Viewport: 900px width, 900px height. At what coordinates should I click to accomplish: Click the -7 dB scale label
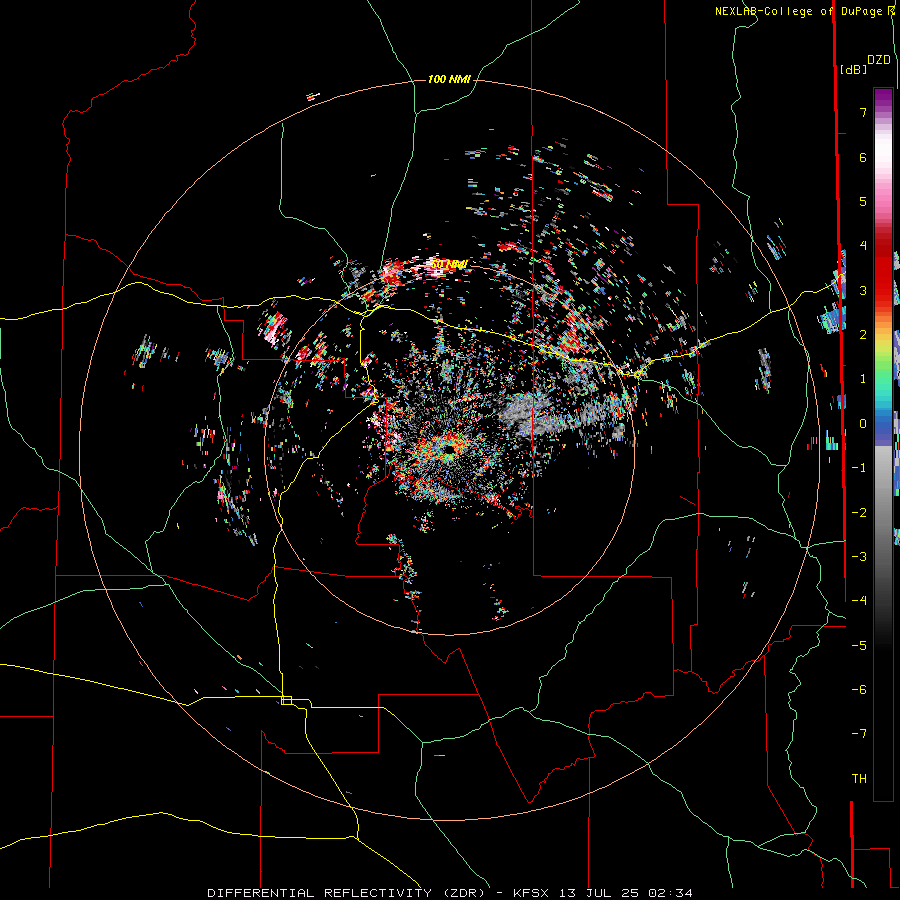tap(859, 734)
